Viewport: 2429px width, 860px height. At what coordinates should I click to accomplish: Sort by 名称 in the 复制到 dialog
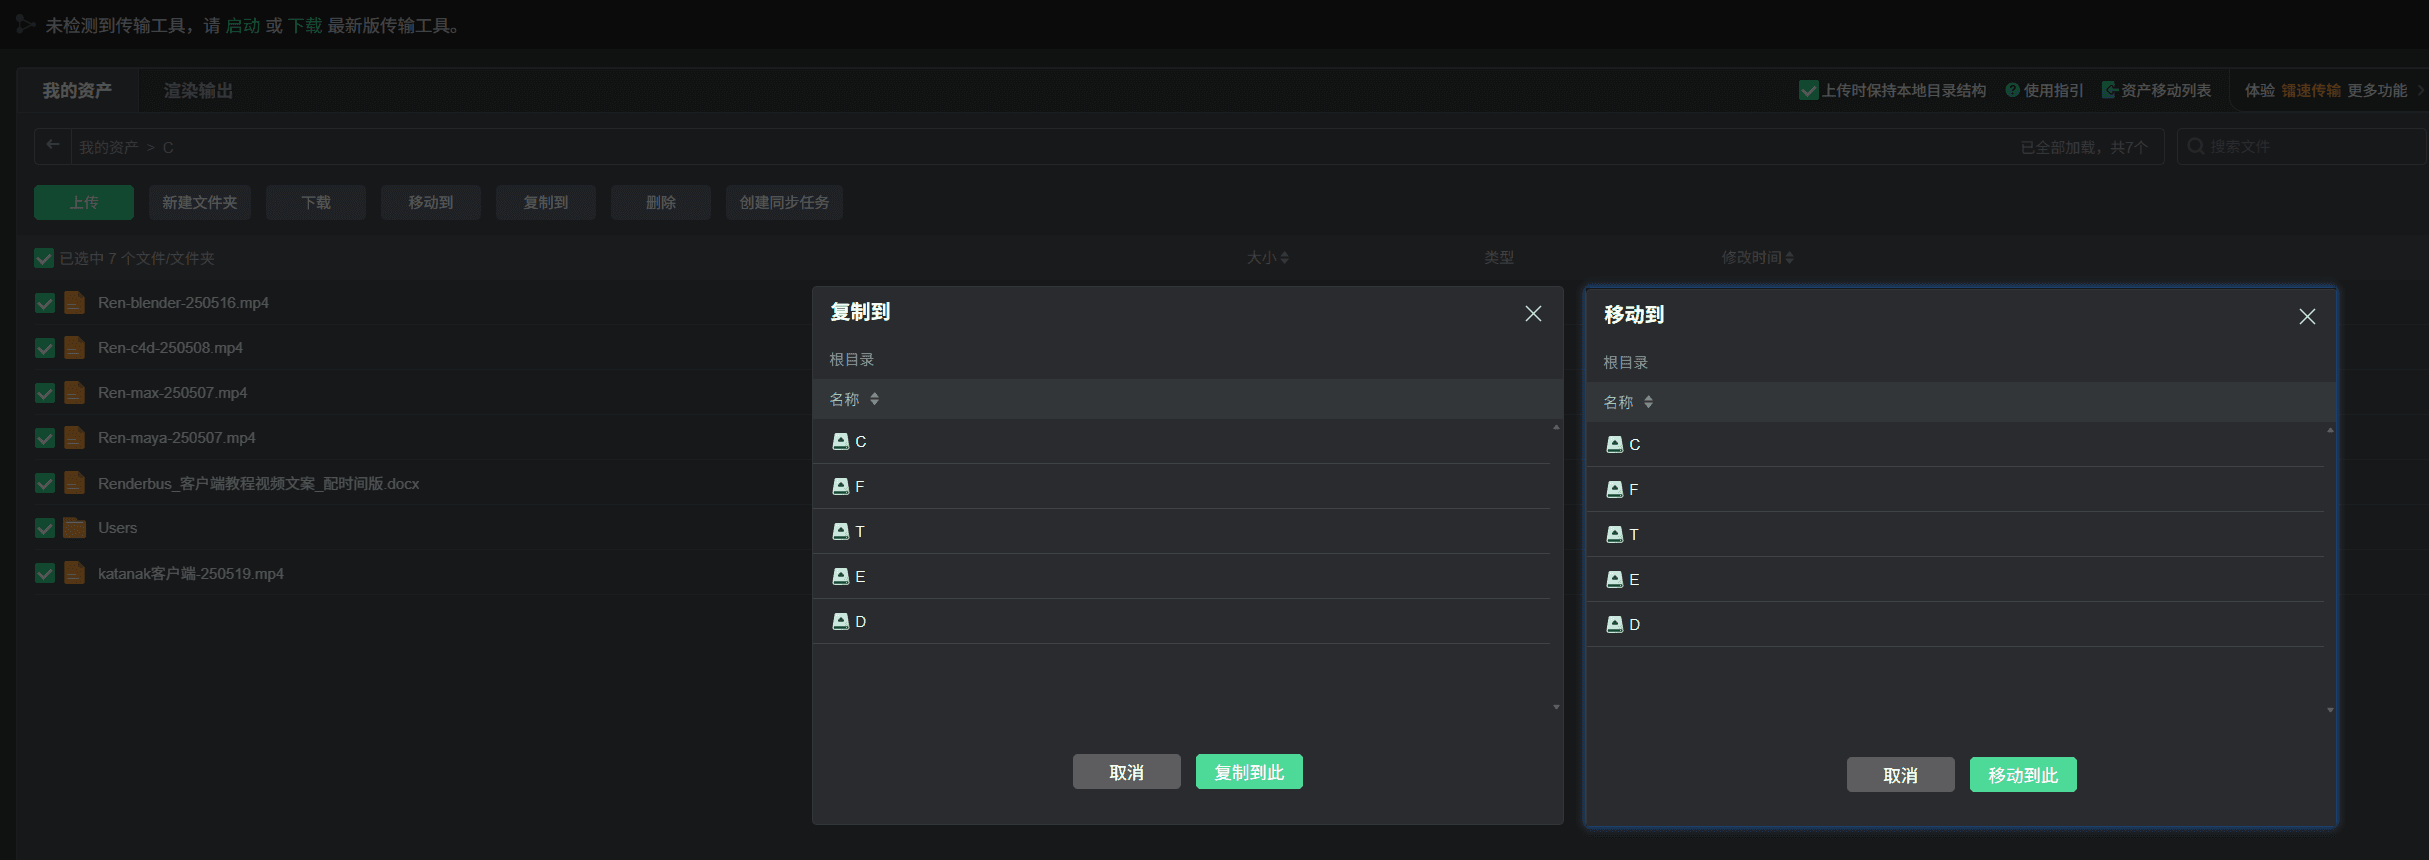(x=874, y=399)
